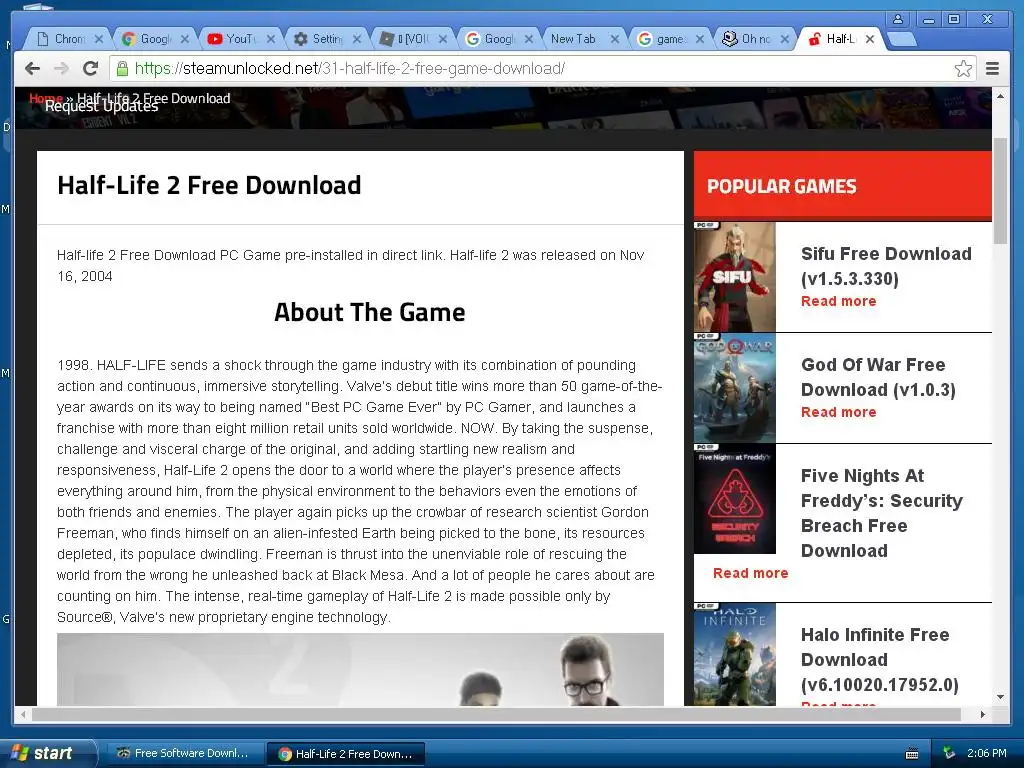This screenshot has height=768, width=1024.
Task: Click the FNAF Security Breach cover thumbnail
Action: tap(735, 499)
